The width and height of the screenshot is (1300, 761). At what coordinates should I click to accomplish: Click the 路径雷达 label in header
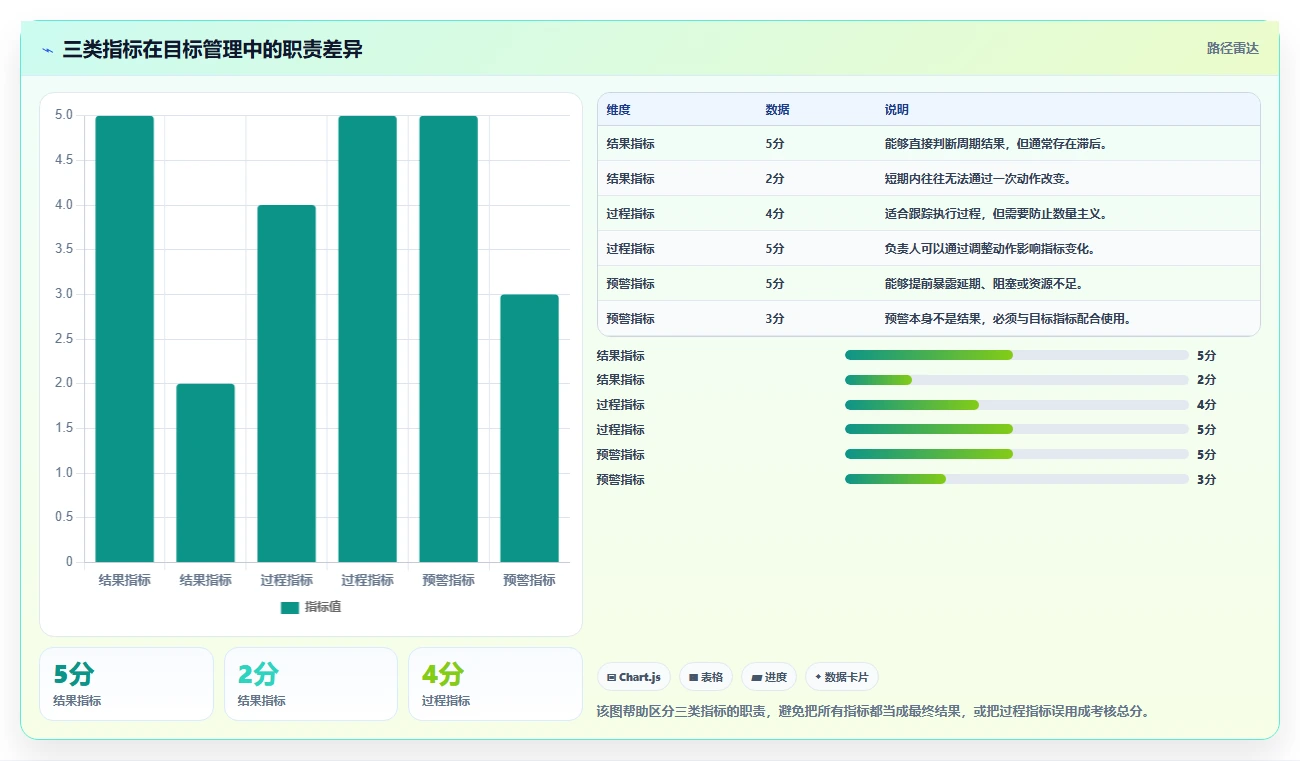tap(1233, 48)
